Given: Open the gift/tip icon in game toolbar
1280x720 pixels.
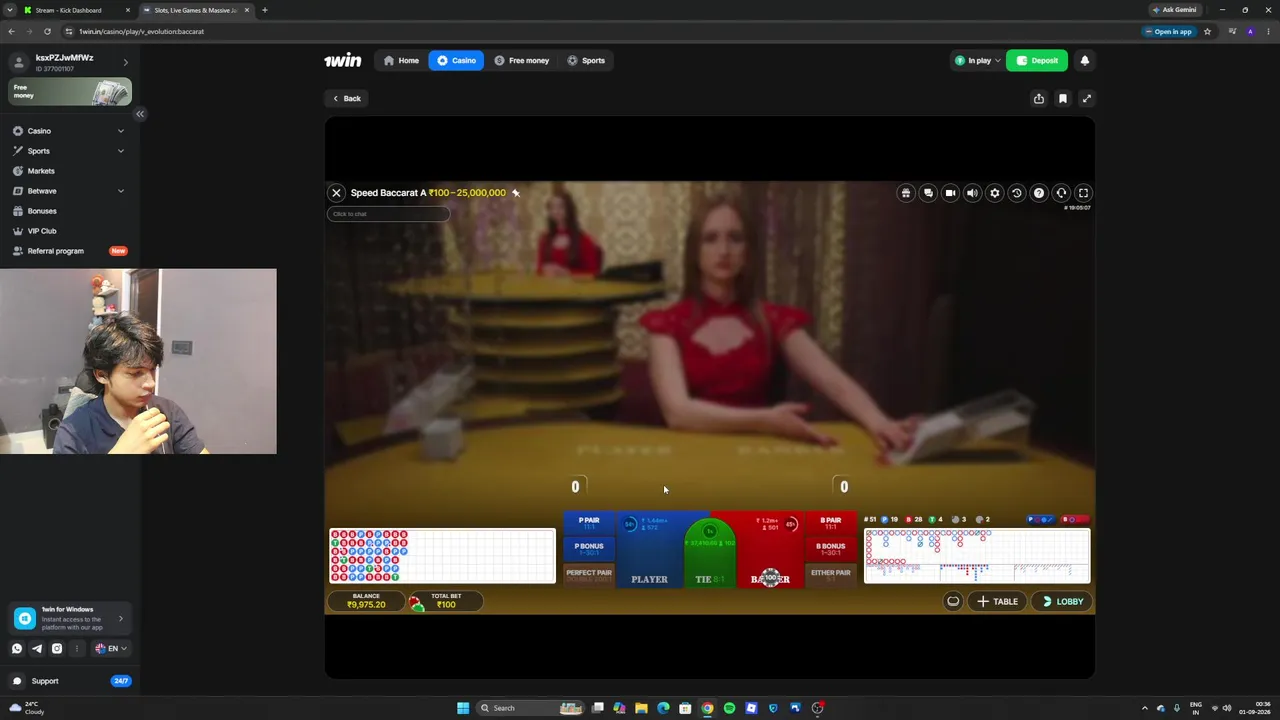Looking at the screenshot, I should 906,193.
